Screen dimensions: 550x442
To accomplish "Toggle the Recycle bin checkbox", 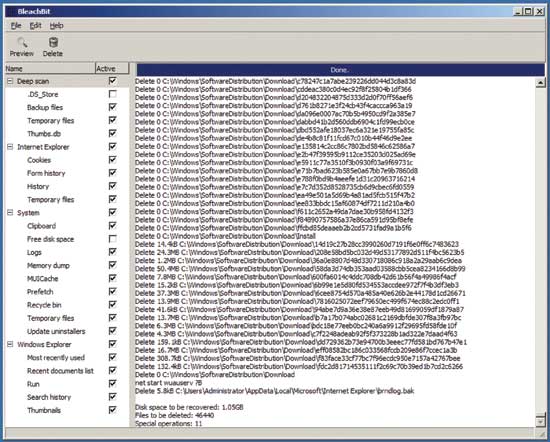I will [x=113, y=304].
